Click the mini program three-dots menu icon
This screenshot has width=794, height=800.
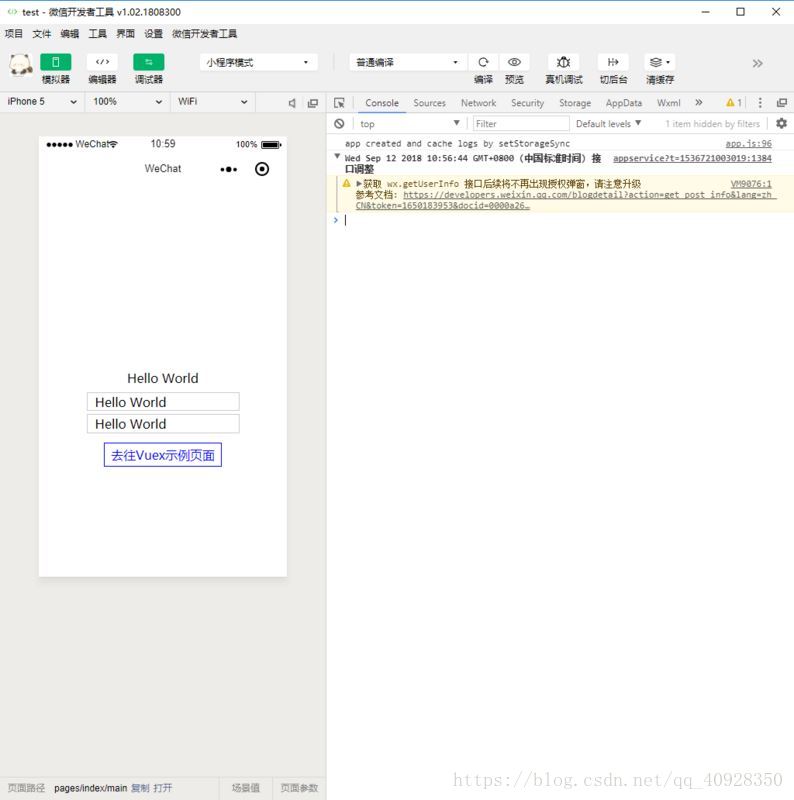(x=228, y=169)
